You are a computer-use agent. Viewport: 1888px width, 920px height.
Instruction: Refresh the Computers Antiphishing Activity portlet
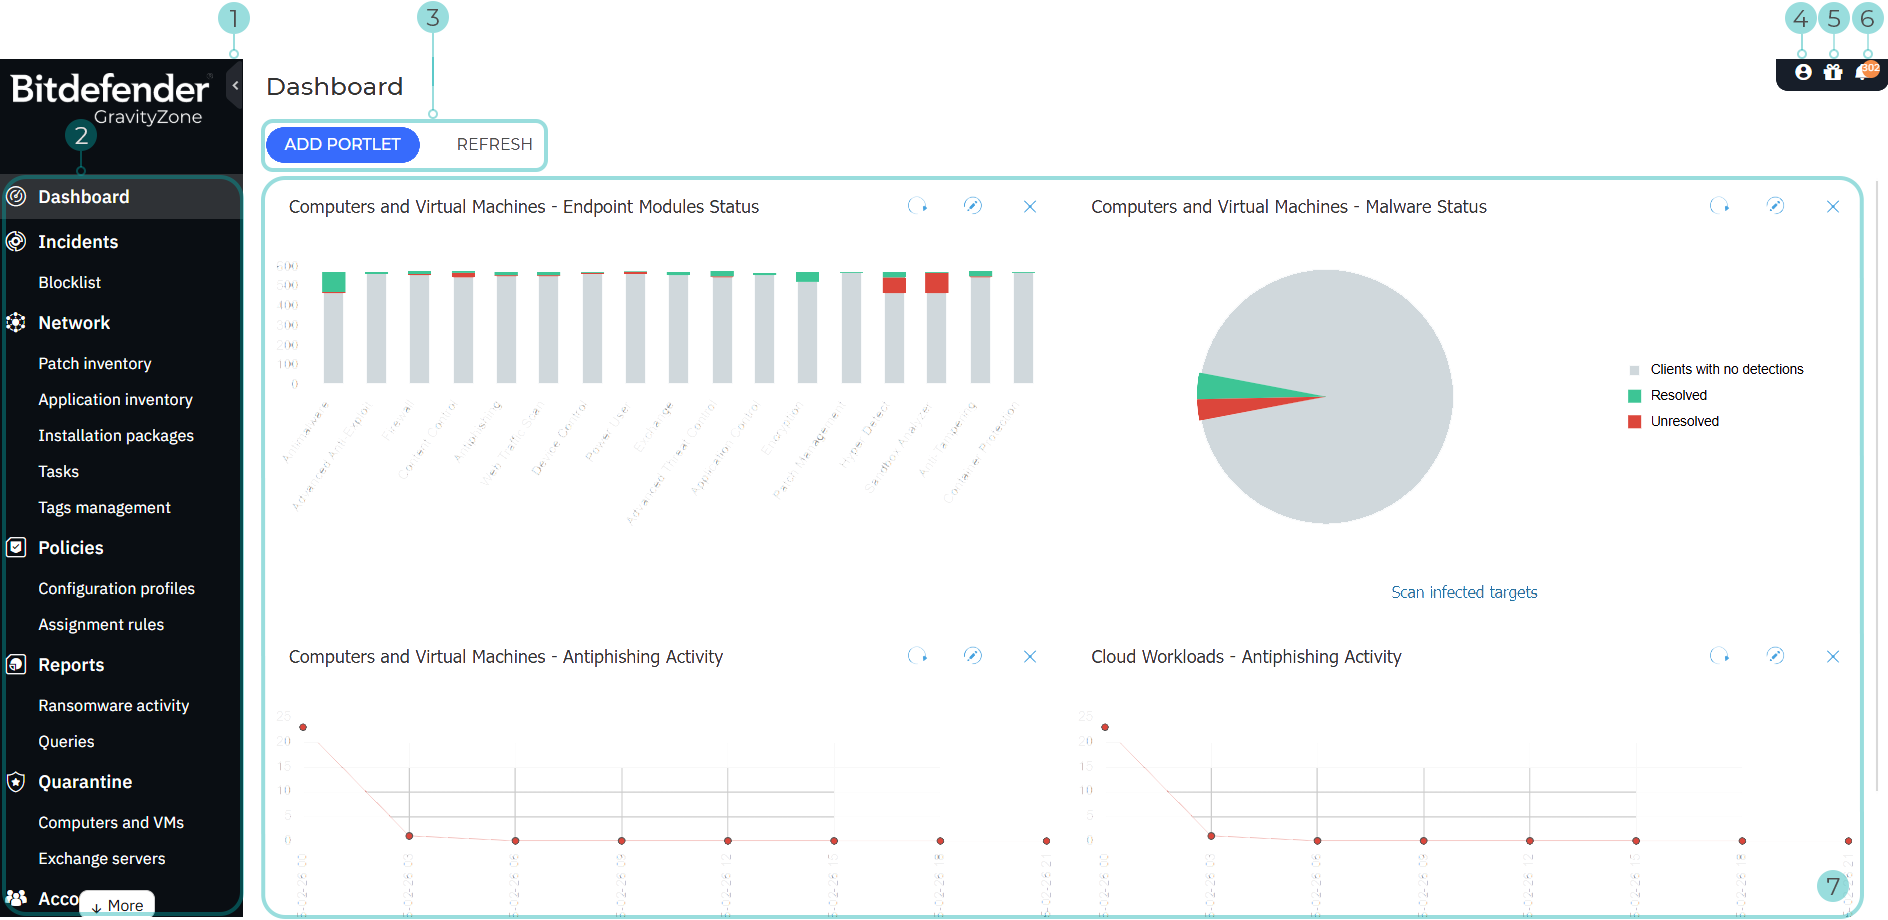pos(918,656)
